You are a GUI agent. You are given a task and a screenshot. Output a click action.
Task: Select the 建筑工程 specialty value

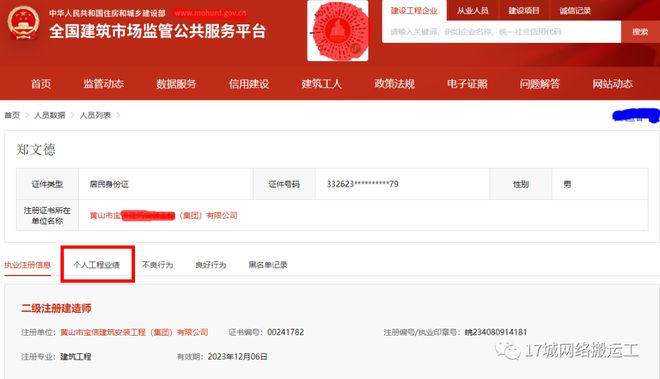click(76, 357)
